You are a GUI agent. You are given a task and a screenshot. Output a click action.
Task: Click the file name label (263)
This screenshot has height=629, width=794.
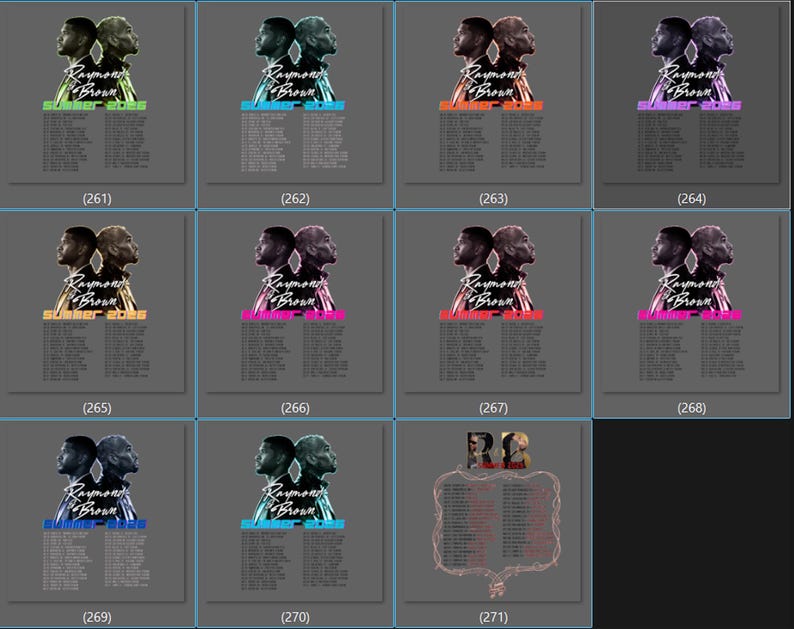(493, 199)
